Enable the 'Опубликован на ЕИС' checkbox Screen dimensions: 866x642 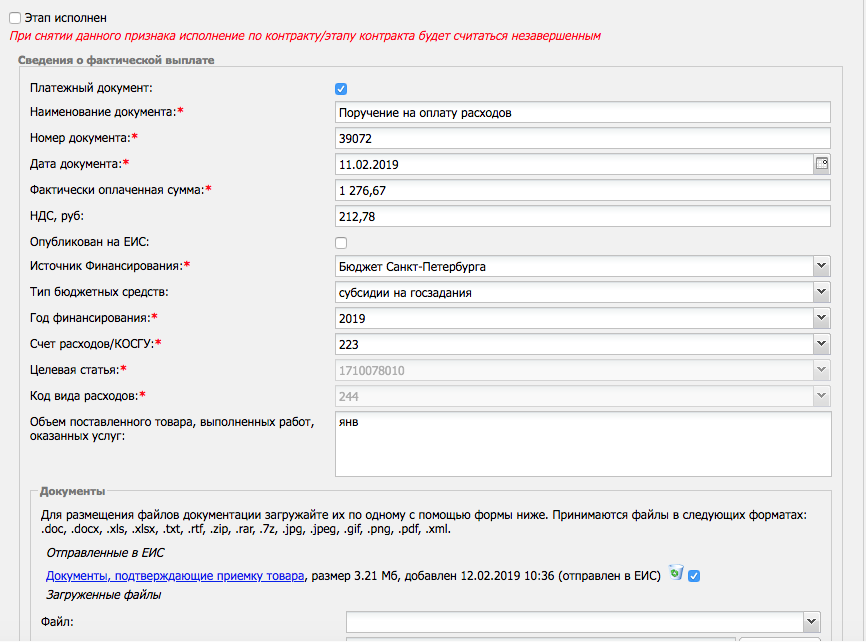(341, 243)
